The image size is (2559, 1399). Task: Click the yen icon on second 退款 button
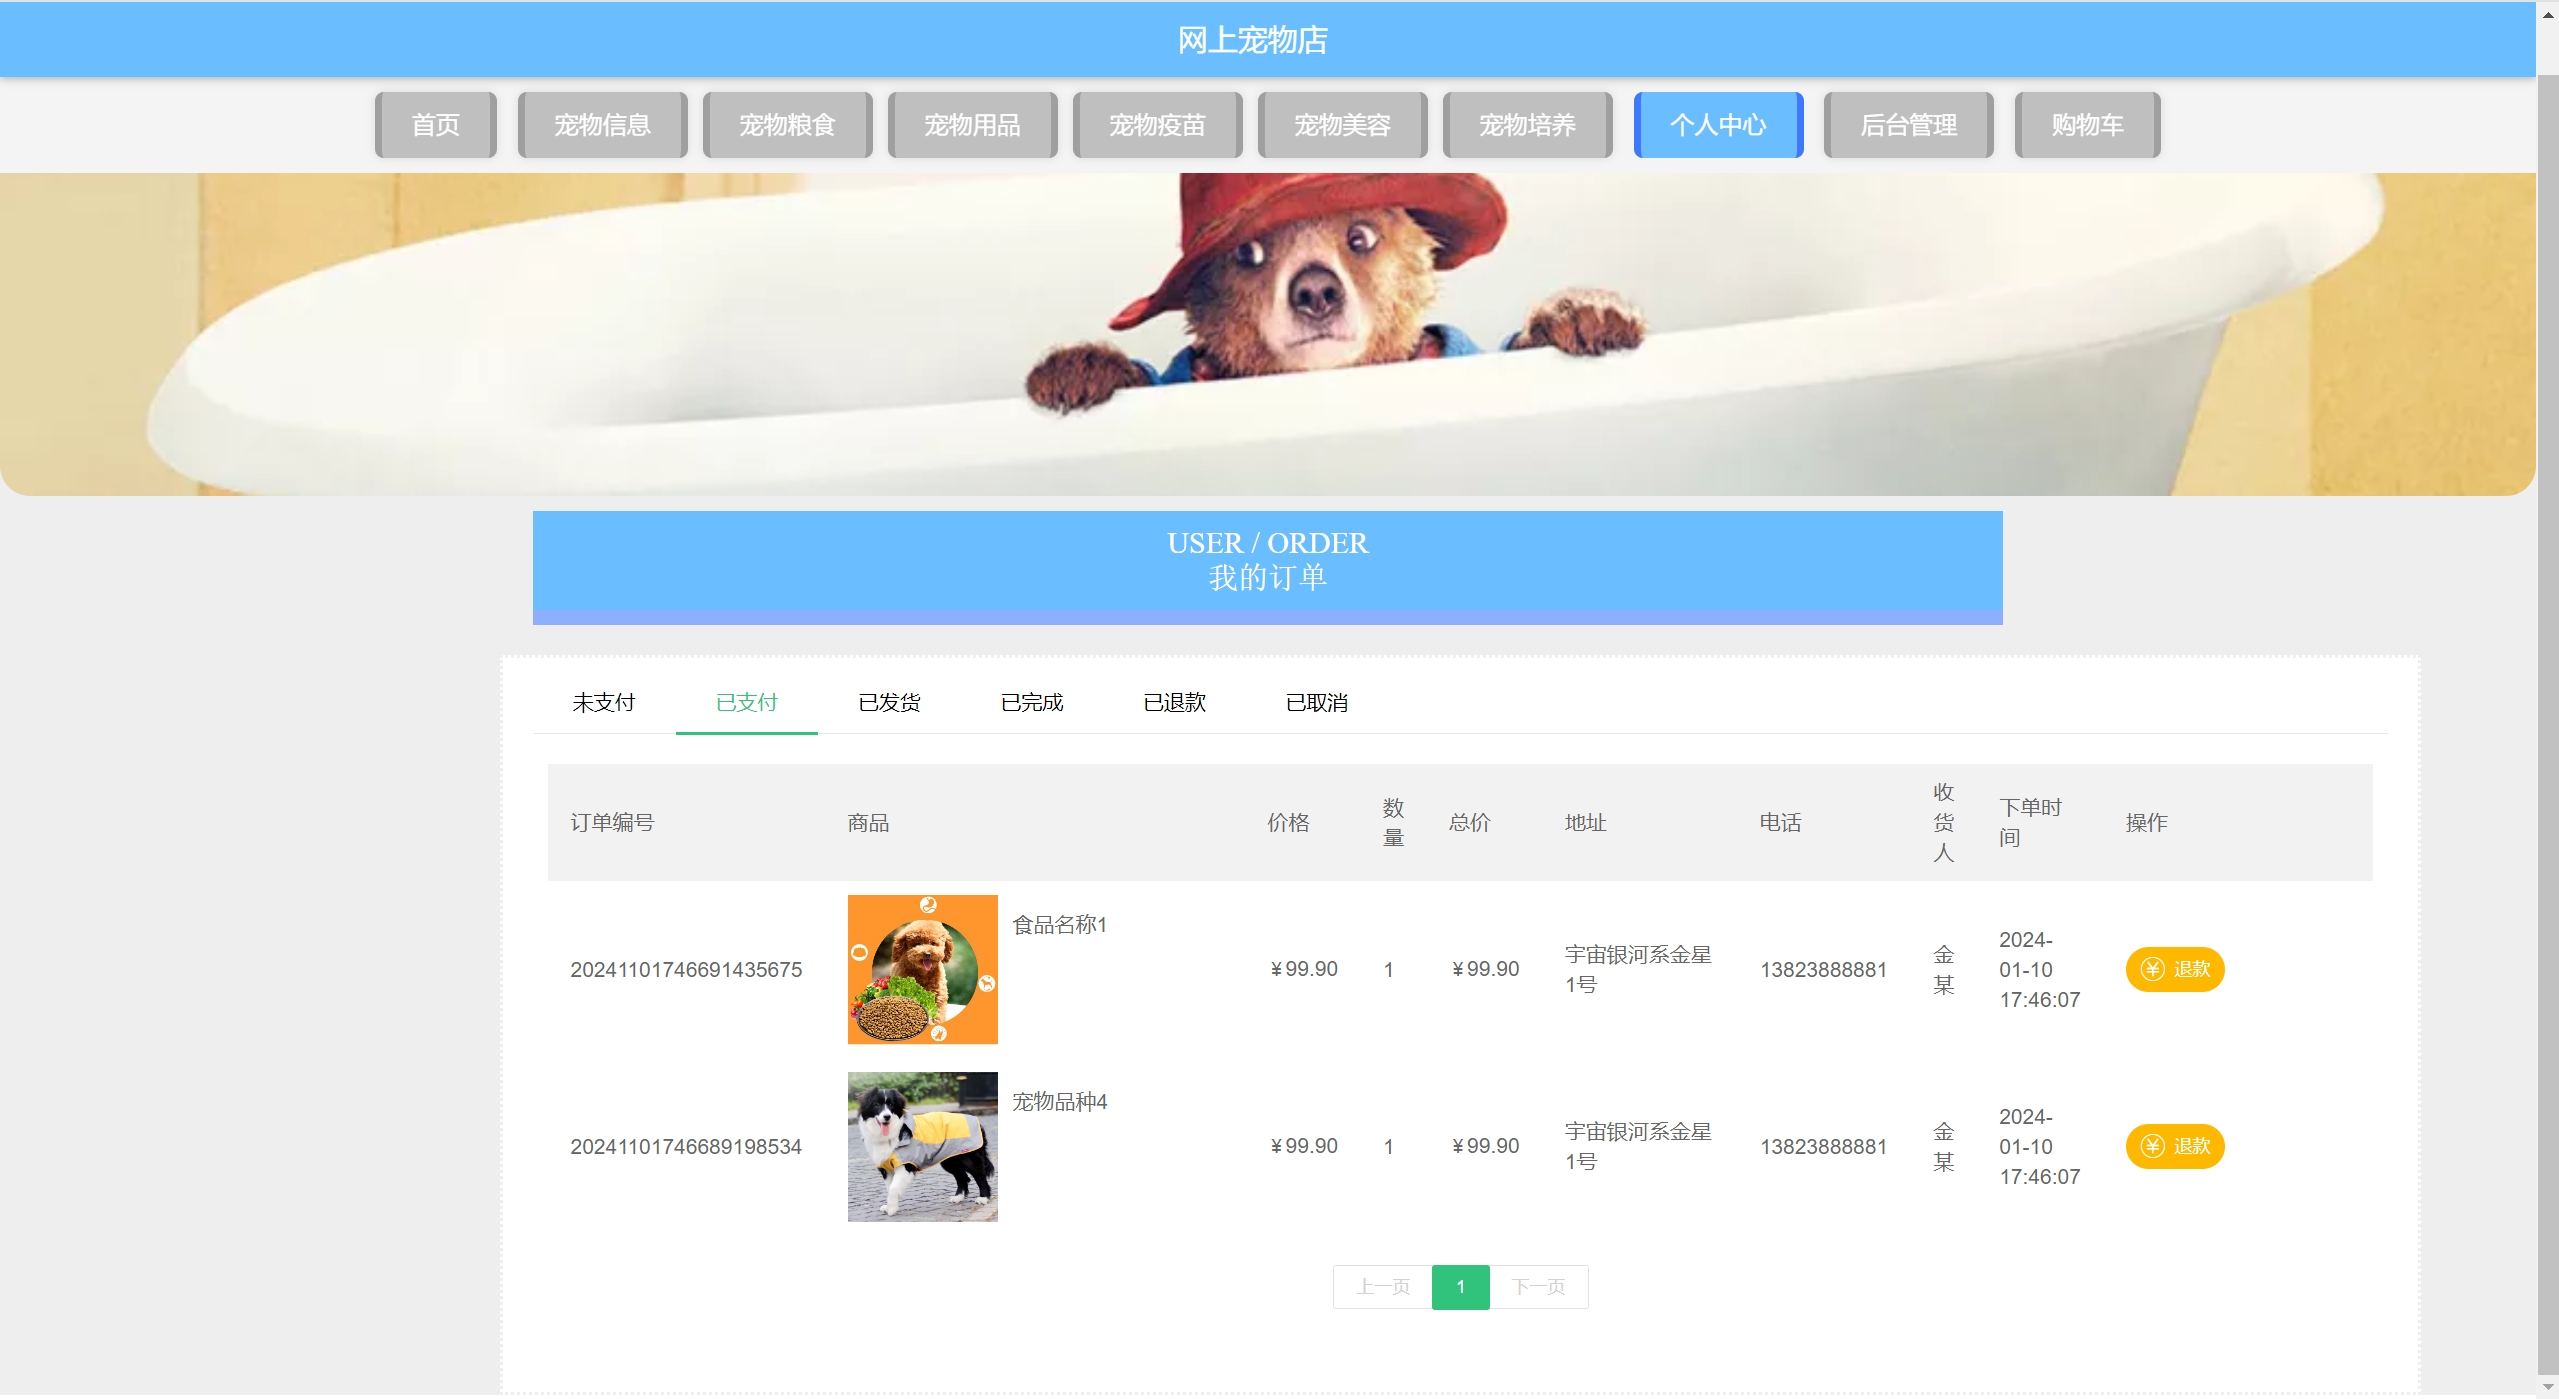[x=2152, y=1146]
